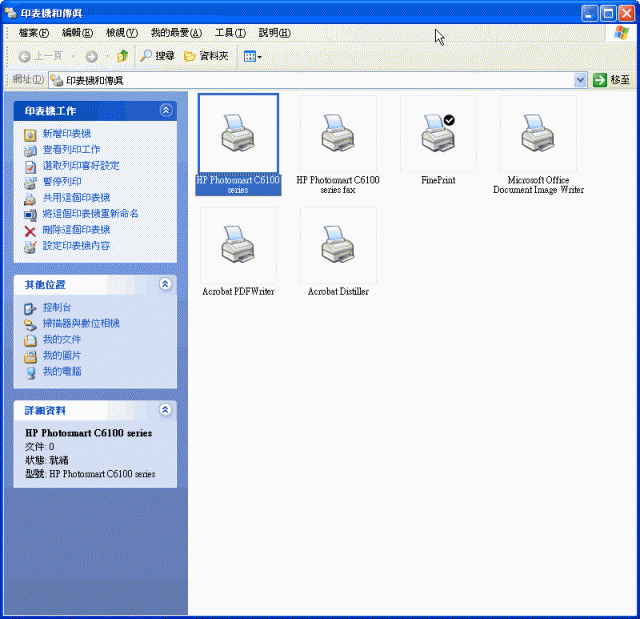Click the Acrobat PDFWriter label text

click(x=238, y=291)
